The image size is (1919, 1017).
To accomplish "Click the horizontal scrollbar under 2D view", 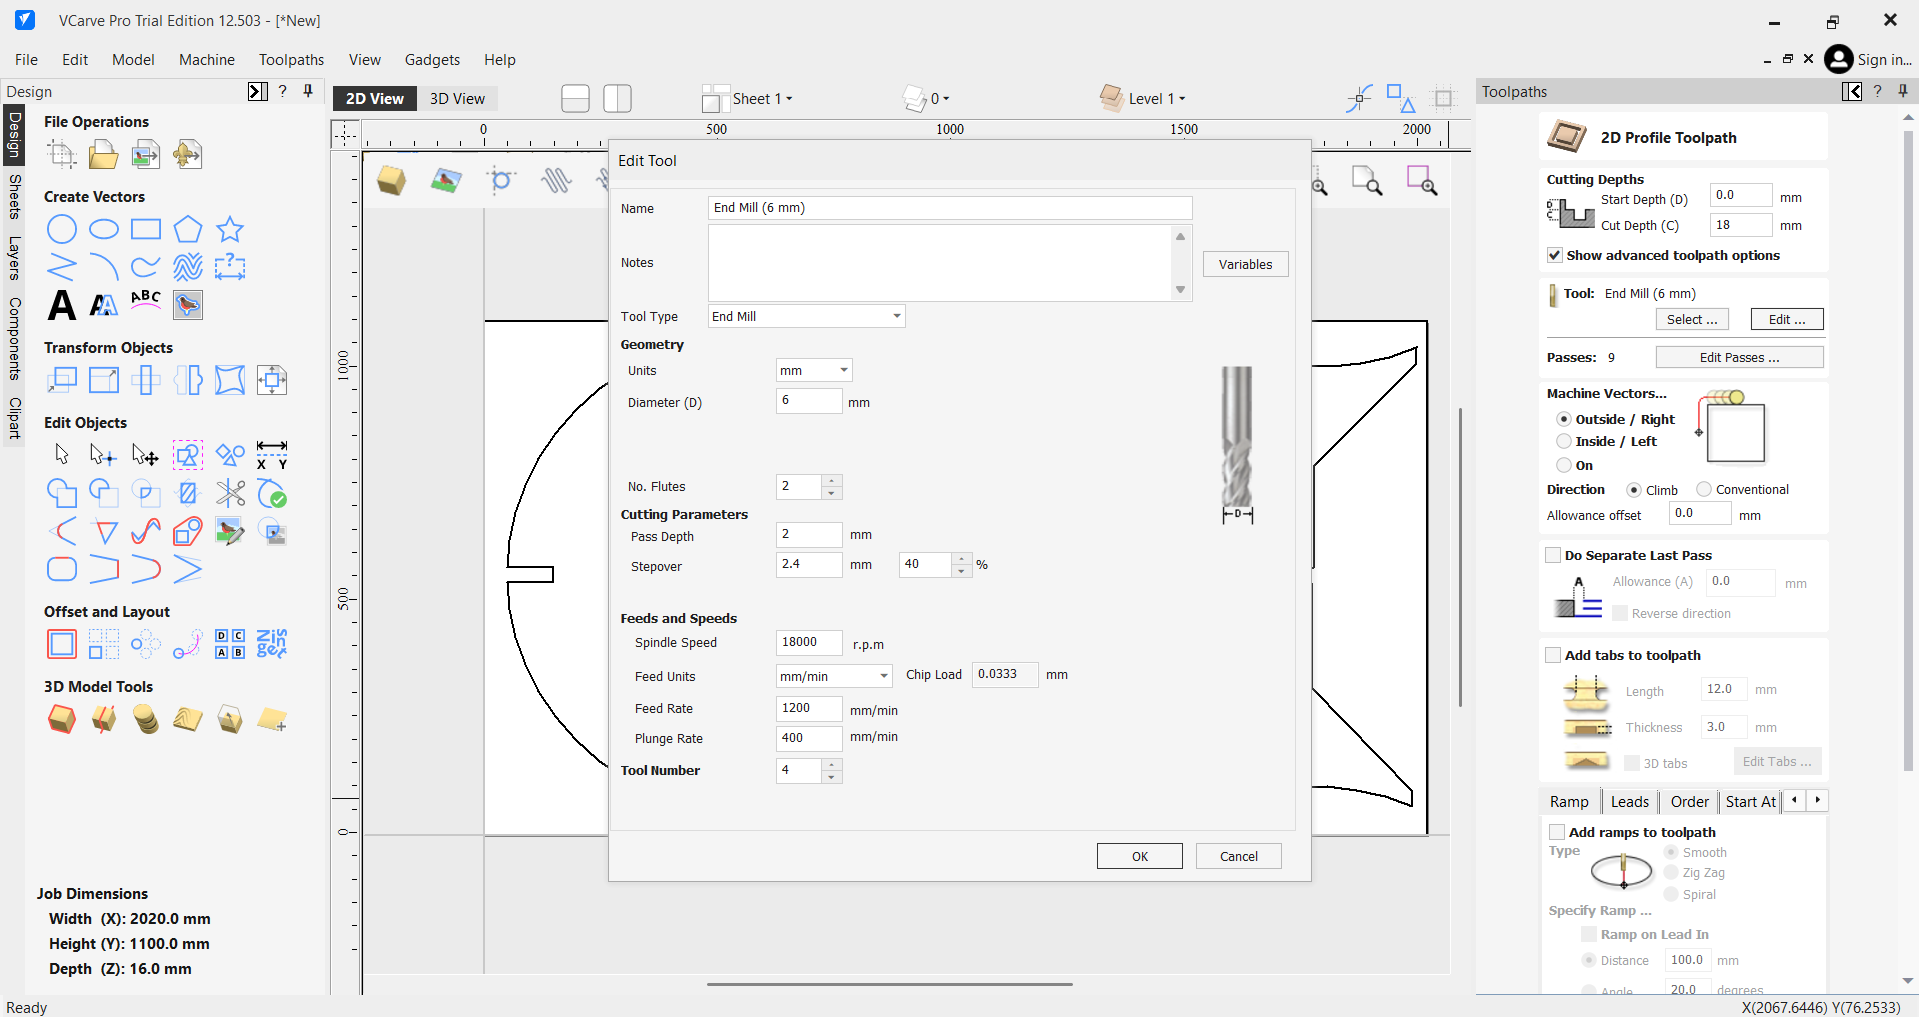I will click(x=889, y=984).
